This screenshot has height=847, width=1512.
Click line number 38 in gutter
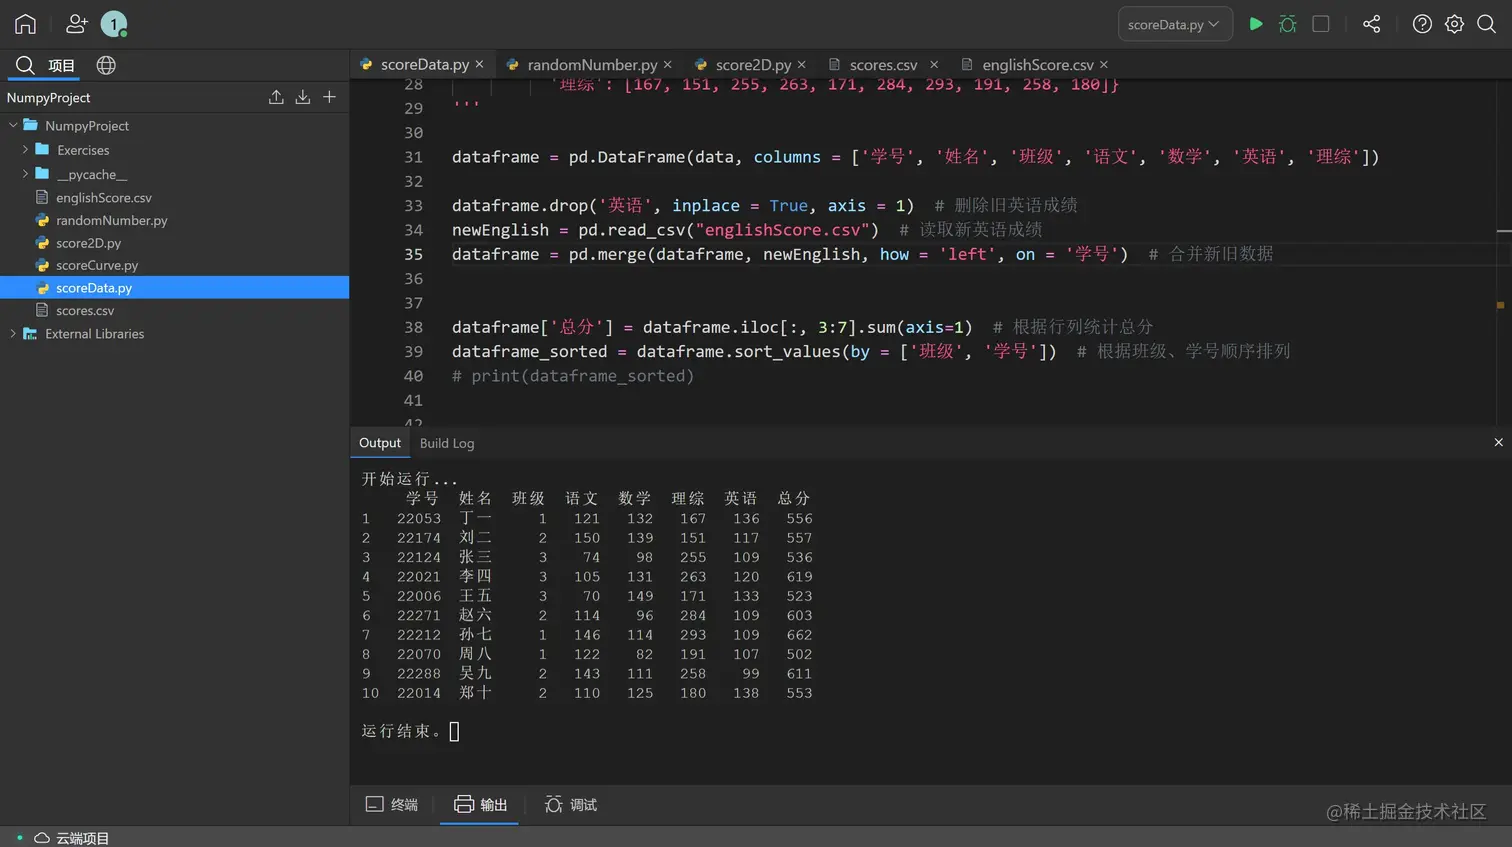[x=413, y=327]
